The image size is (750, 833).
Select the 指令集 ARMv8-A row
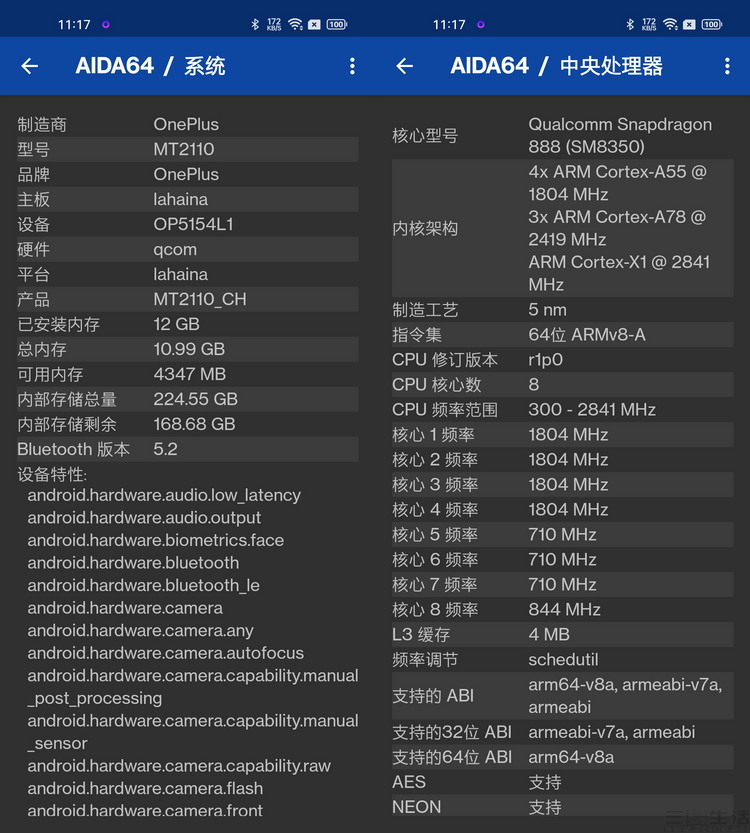(x=562, y=334)
